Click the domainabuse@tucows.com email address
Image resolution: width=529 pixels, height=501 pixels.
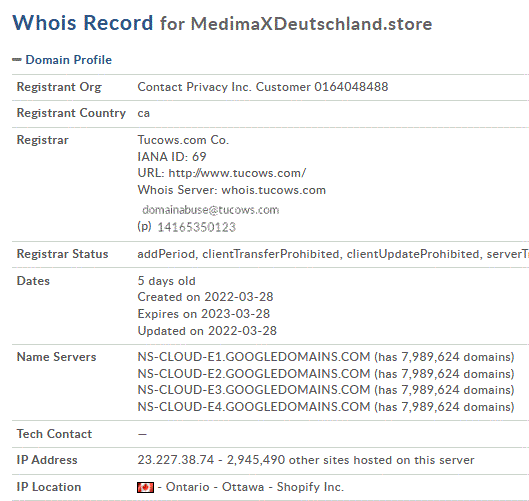[211, 210]
